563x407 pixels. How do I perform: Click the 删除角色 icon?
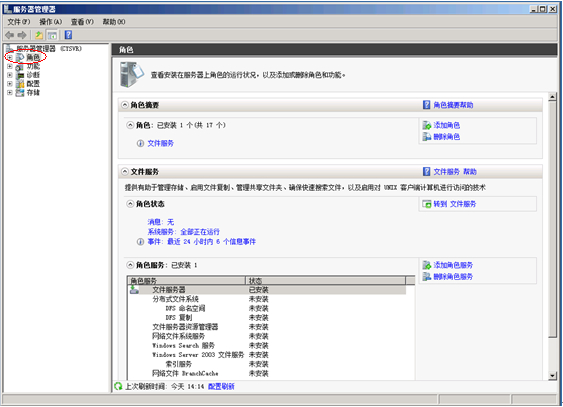(x=427, y=137)
